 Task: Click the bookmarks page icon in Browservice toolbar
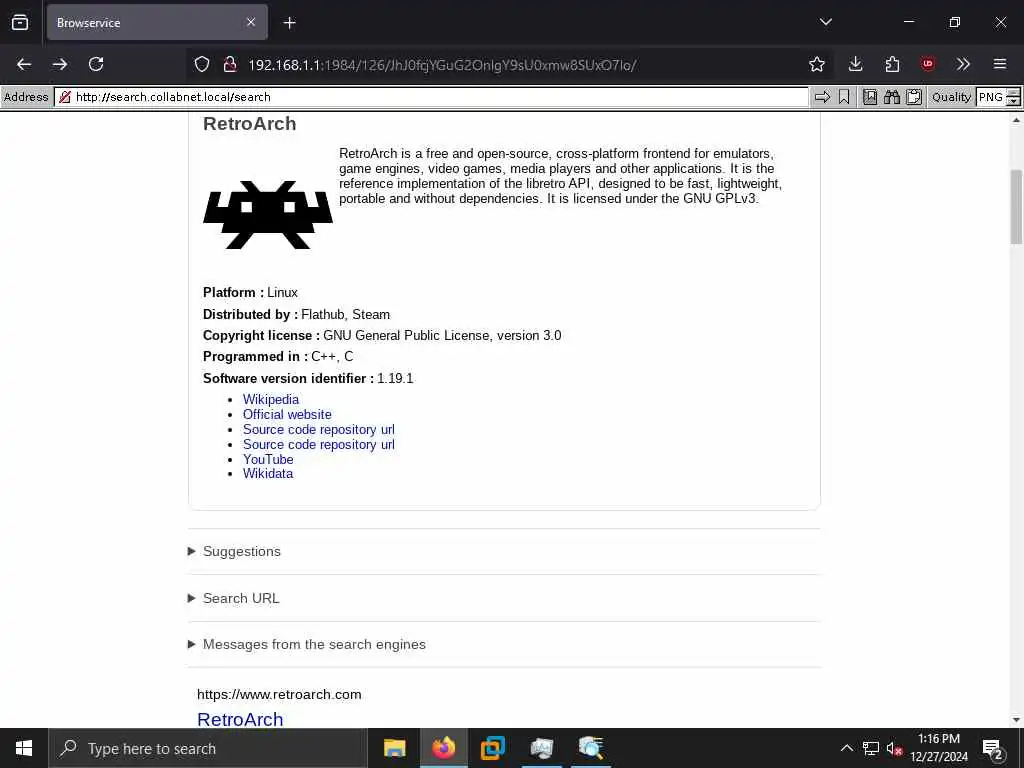click(870, 97)
